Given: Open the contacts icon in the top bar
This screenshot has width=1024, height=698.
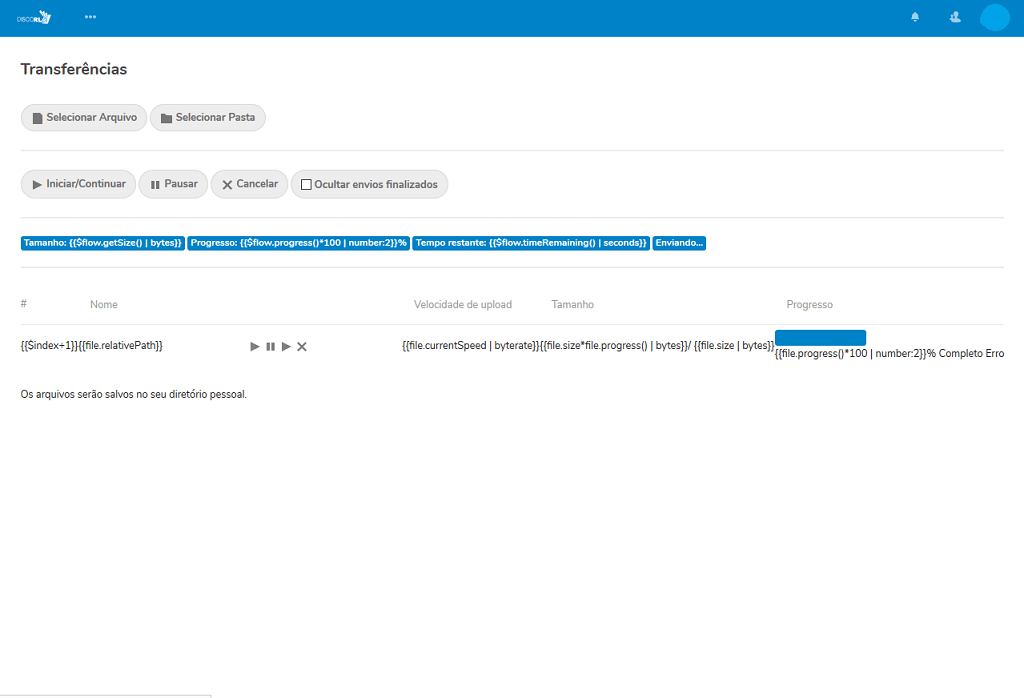Looking at the screenshot, I should click(954, 17).
